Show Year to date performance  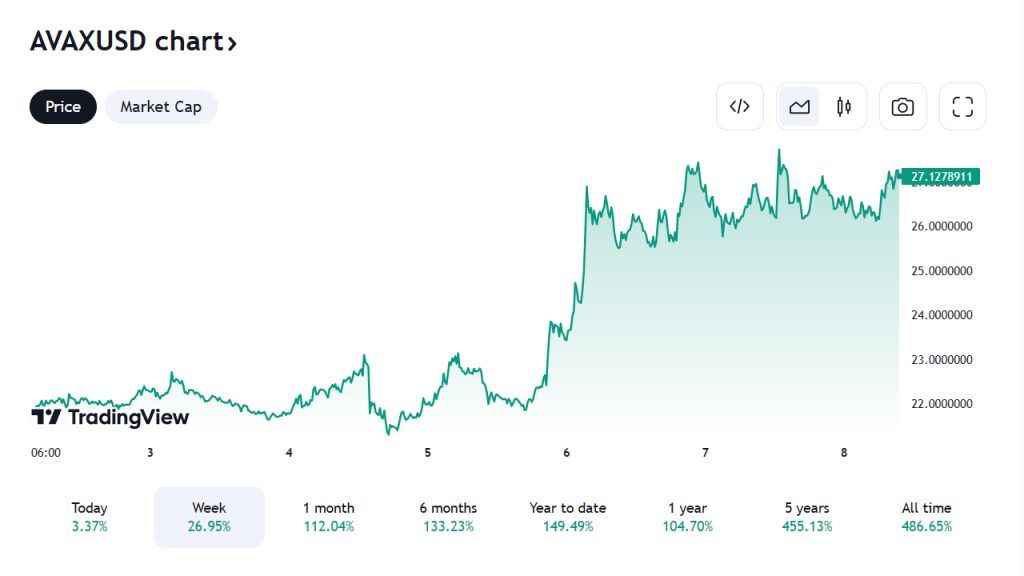[568, 517]
